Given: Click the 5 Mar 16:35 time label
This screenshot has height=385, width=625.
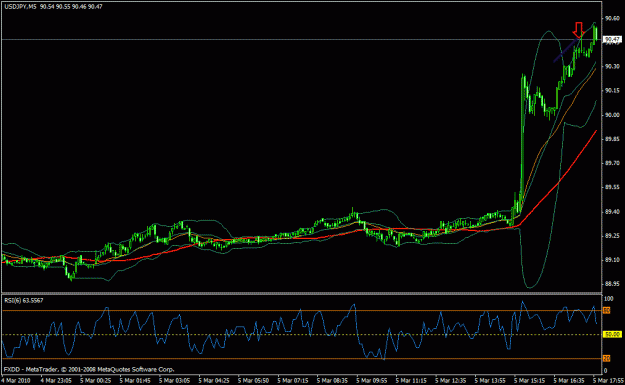Looking at the screenshot, I should 569,381.
